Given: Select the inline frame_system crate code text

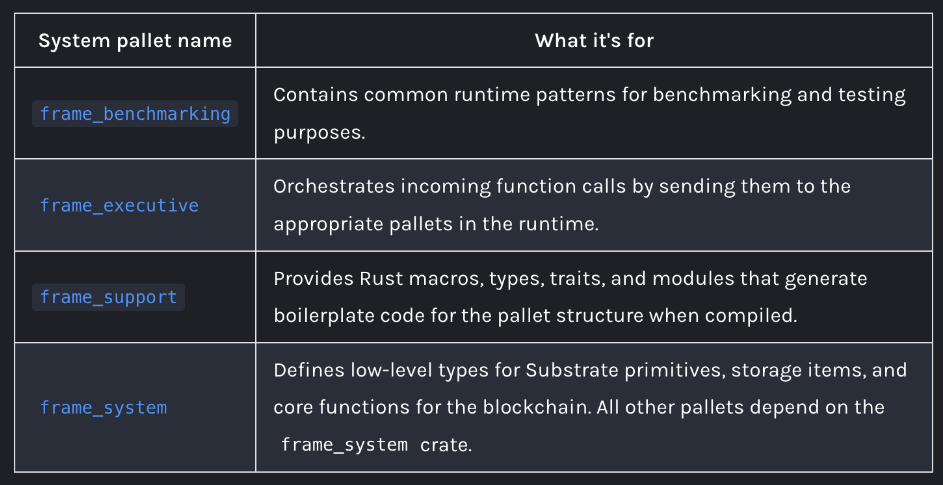Looking at the screenshot, I should (x=344, y=445).
